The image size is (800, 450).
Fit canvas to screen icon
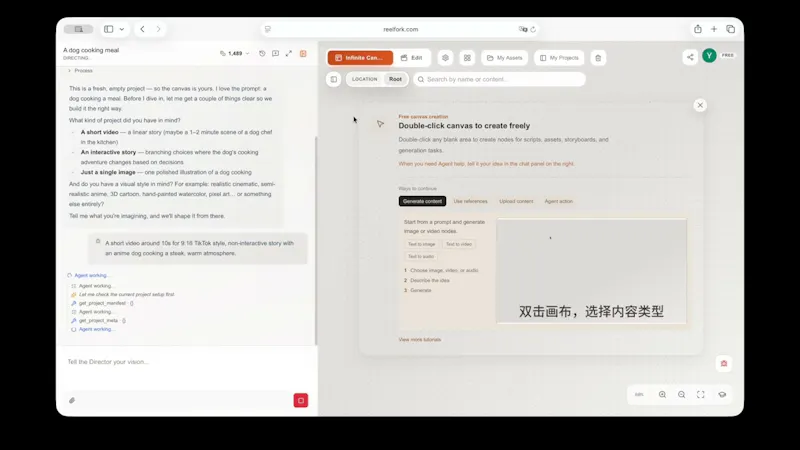click(x=701, y=394)
